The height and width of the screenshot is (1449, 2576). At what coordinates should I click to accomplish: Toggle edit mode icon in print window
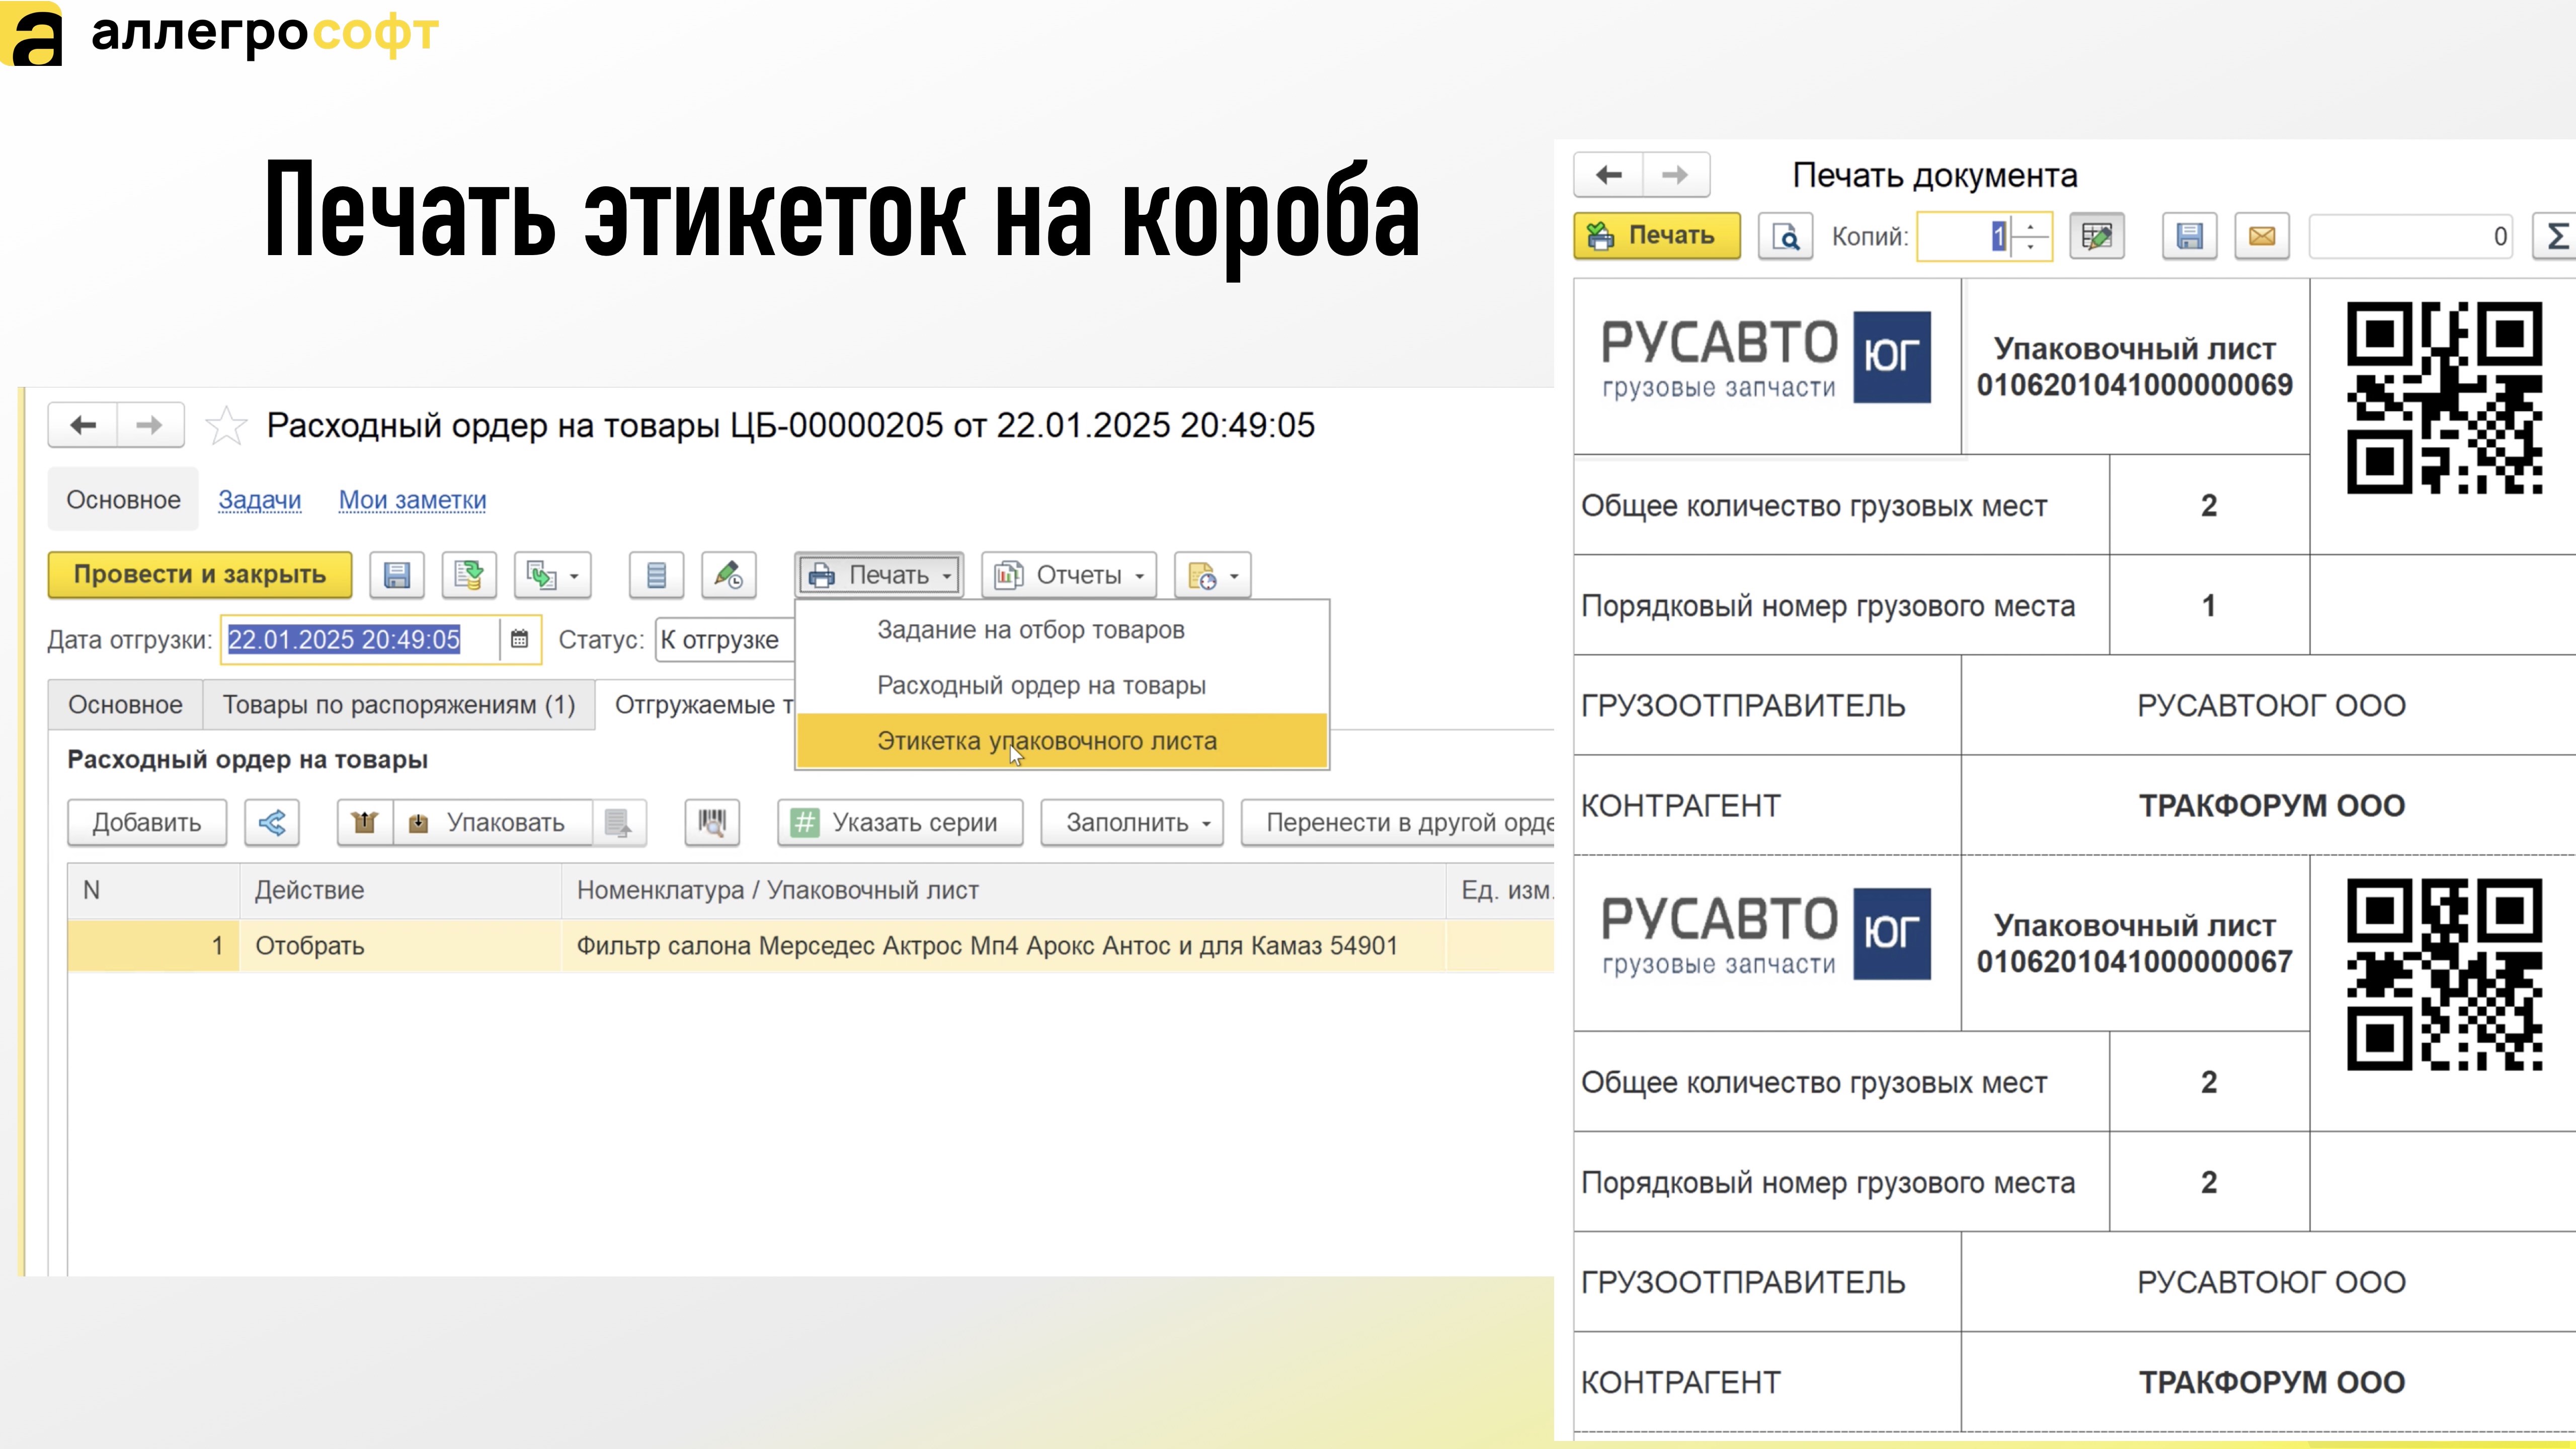[2096, 236]
